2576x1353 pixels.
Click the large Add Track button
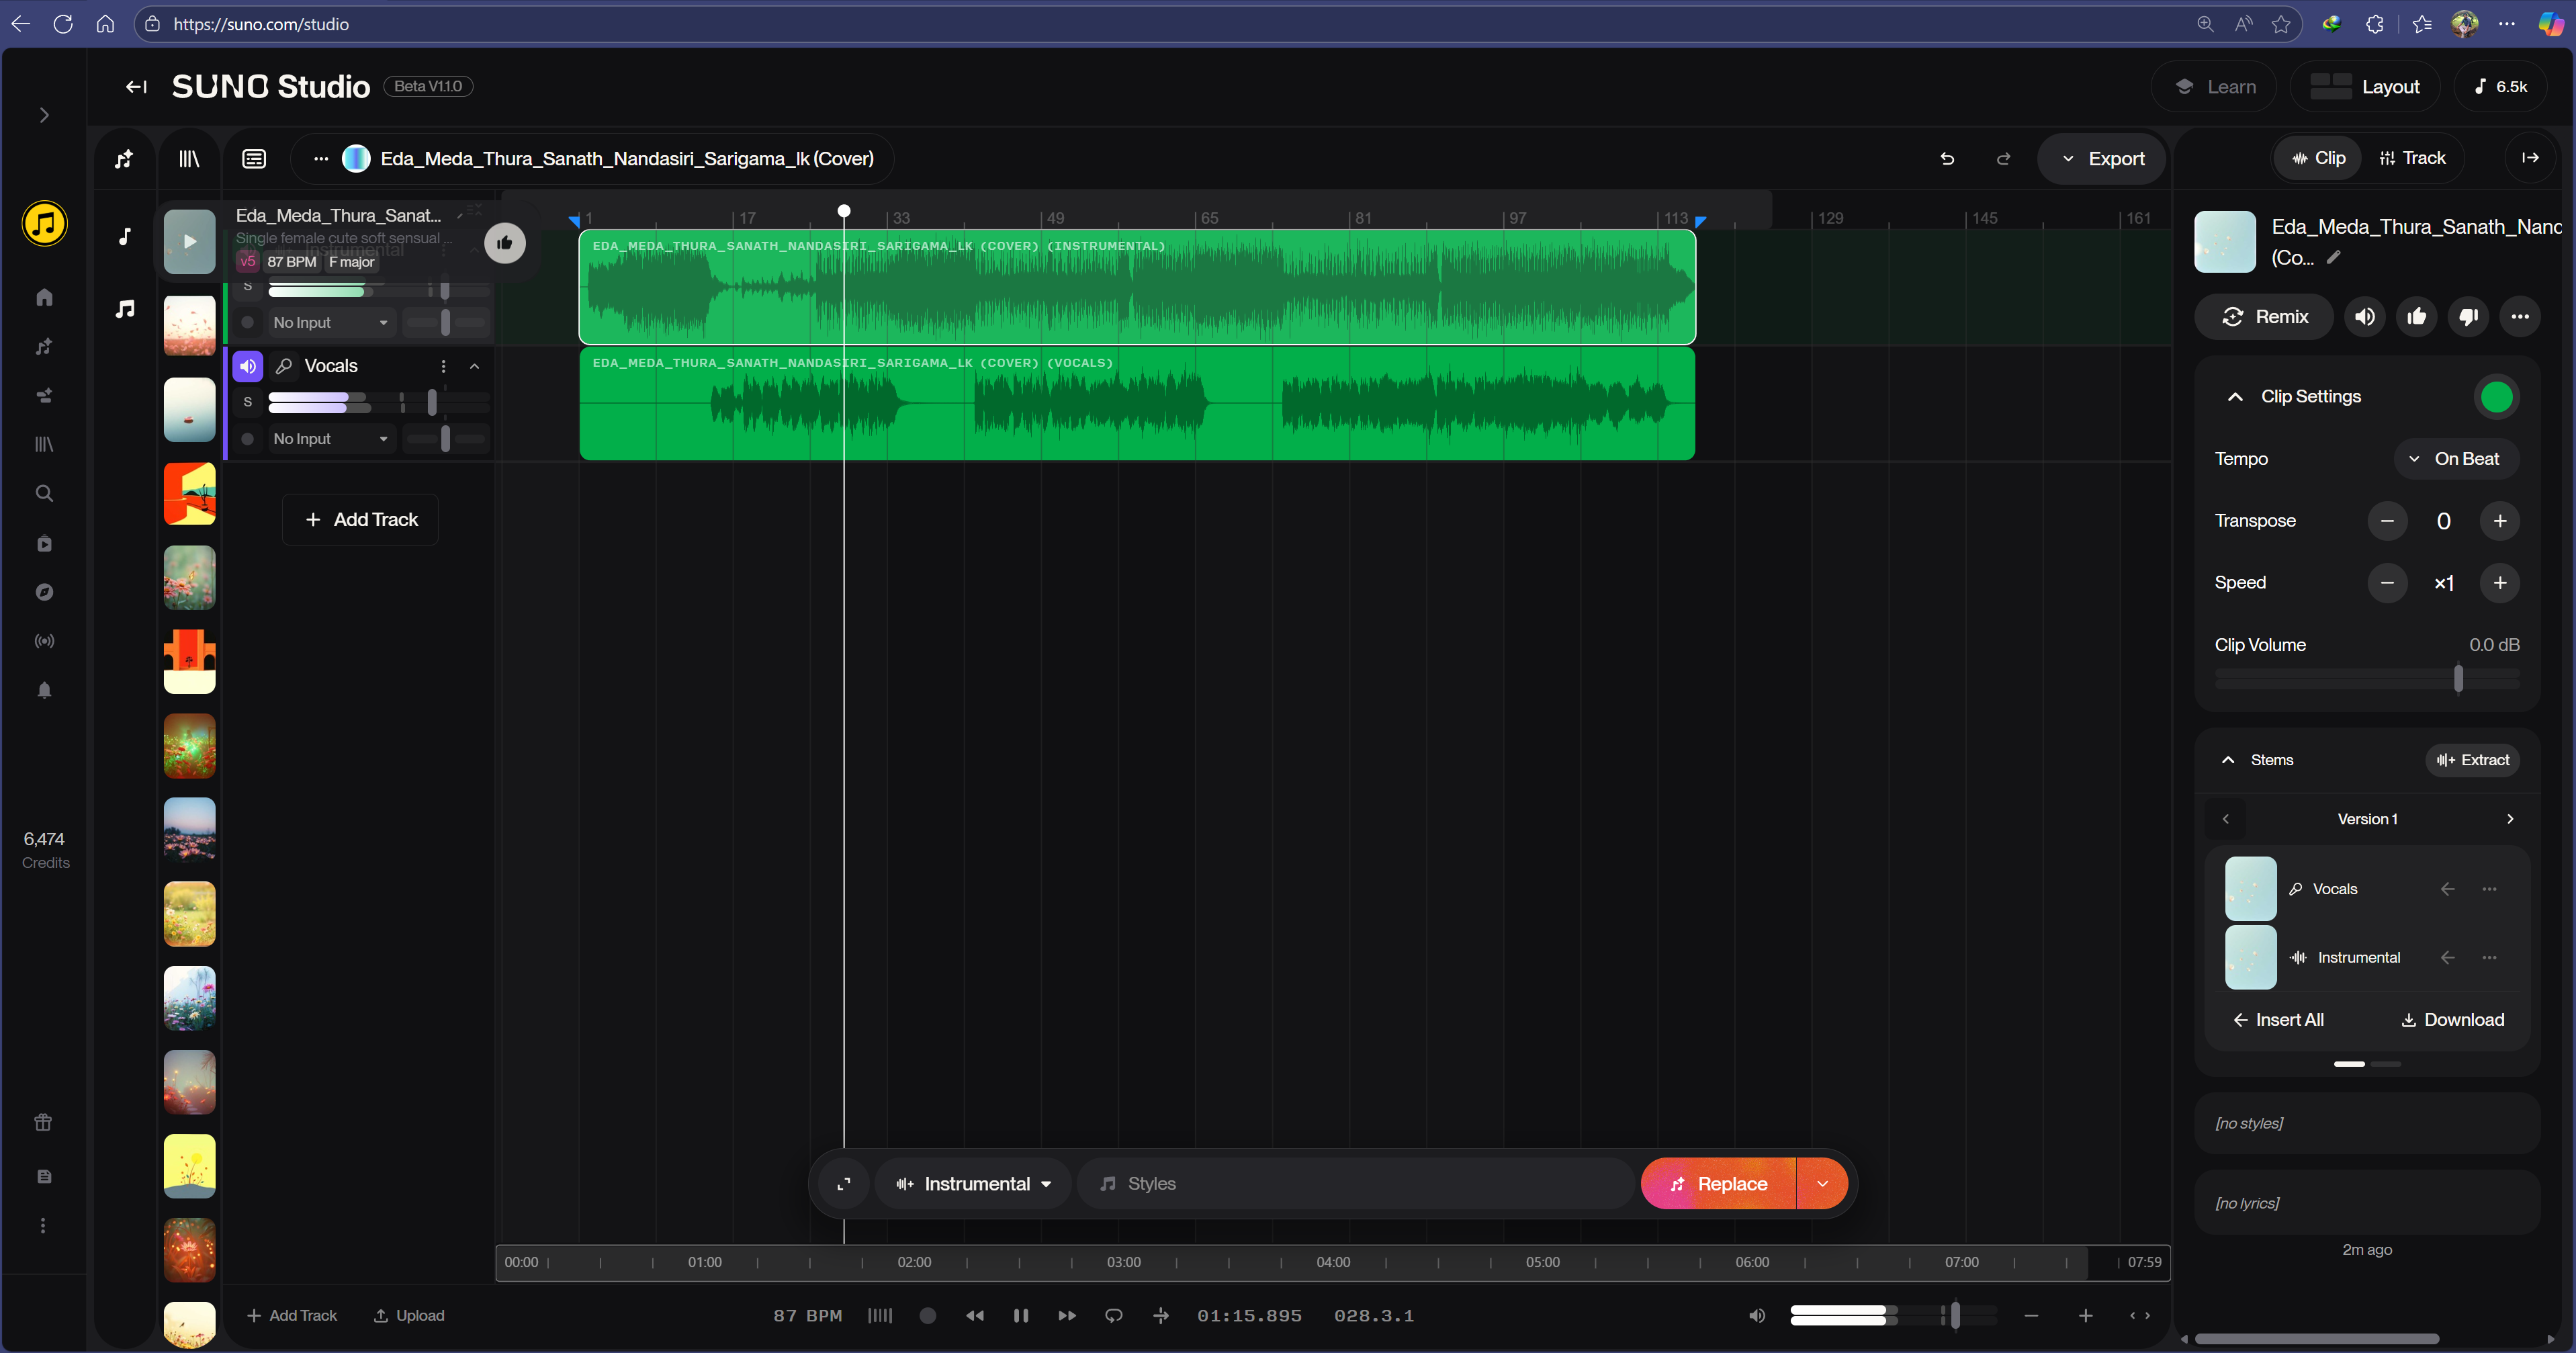click(x=361, y=520)
